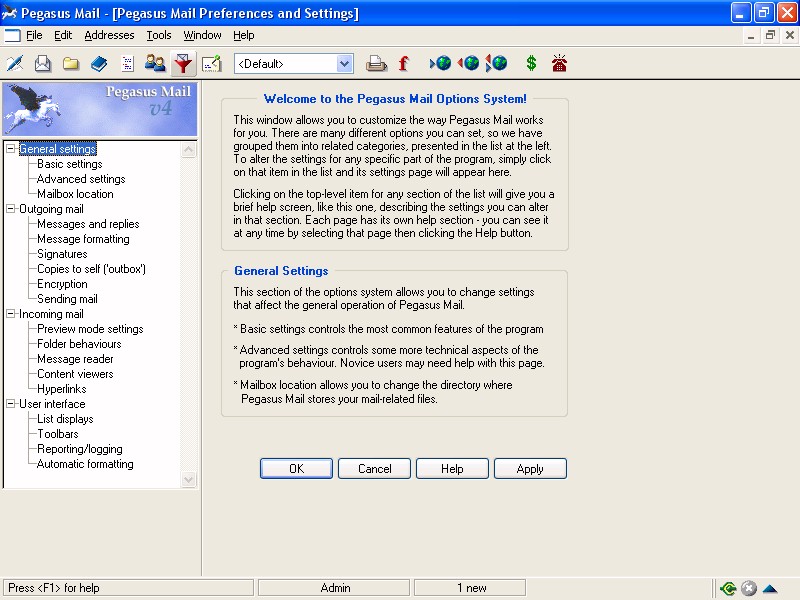
Task: Click the red telephone toolbar icon
Action: pos(559,63)
